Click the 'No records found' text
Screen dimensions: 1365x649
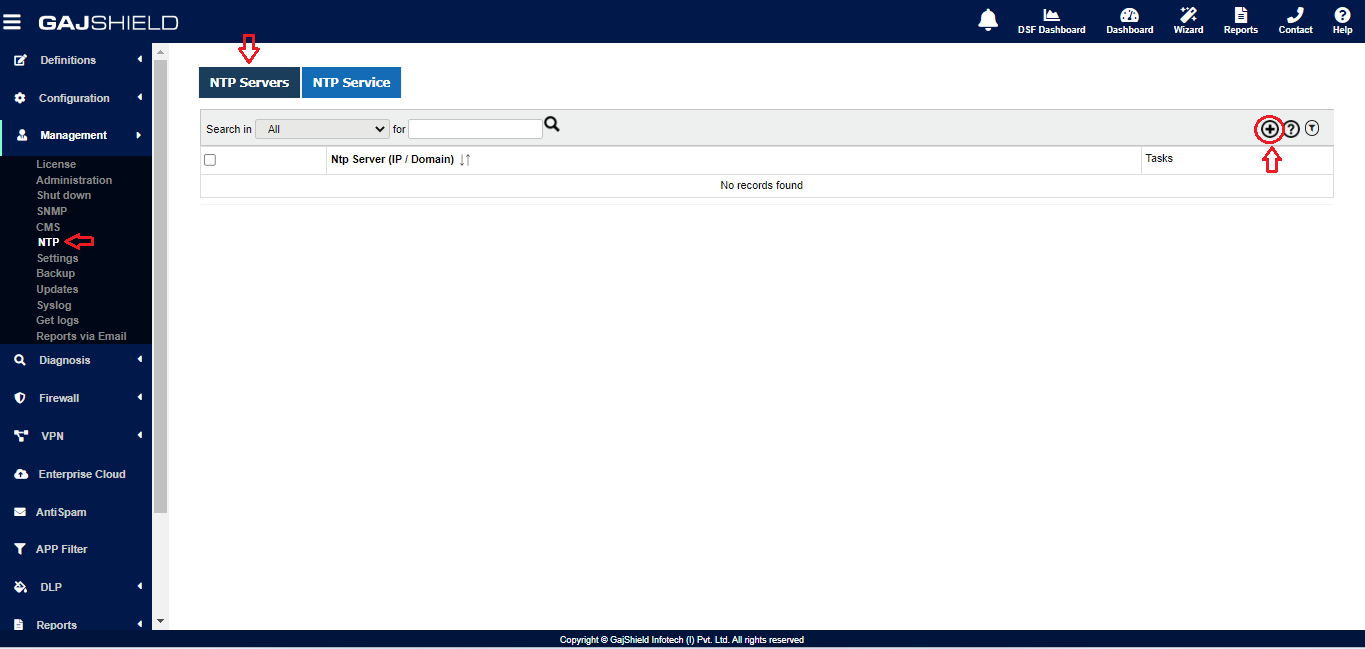click(761, 185)
